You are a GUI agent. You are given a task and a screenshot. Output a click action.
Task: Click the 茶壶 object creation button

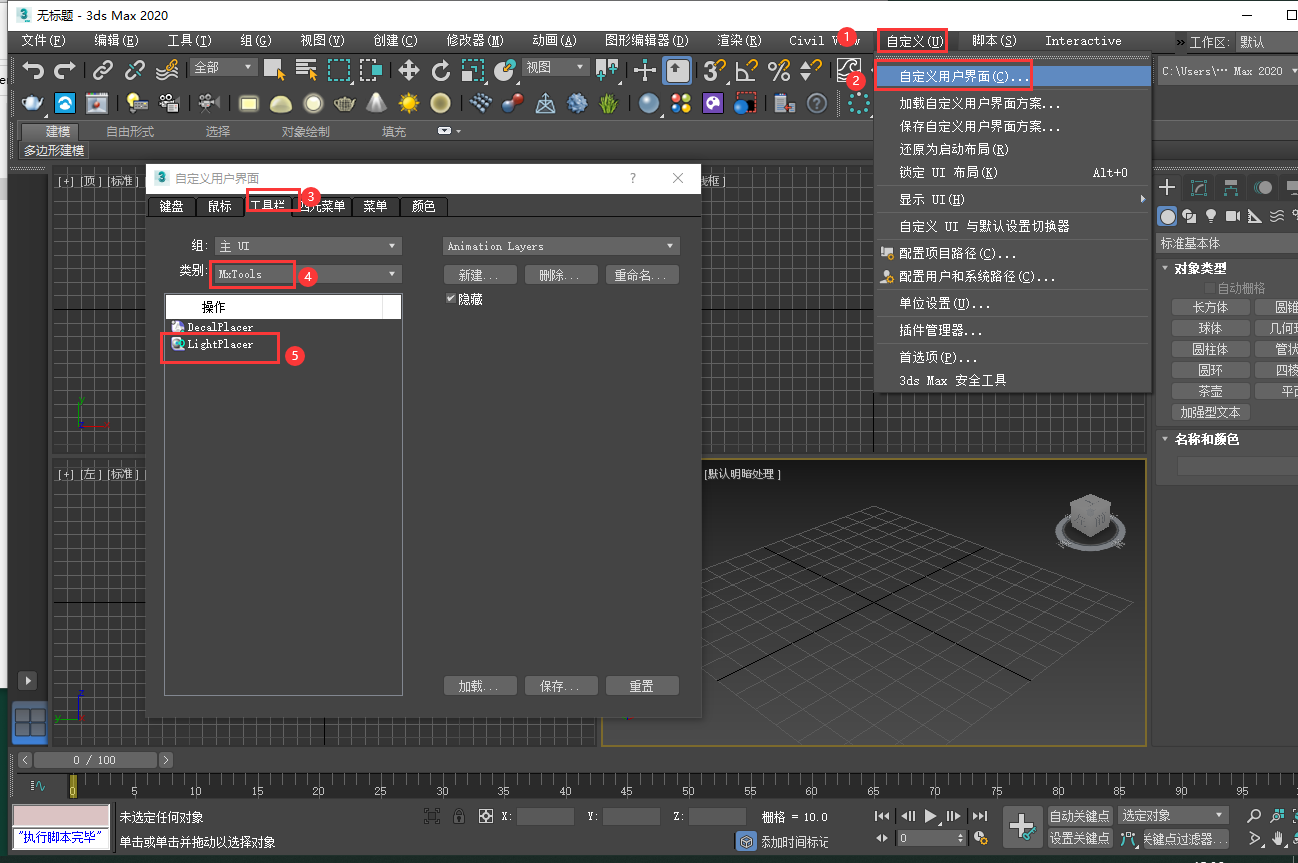point(1210,390)
